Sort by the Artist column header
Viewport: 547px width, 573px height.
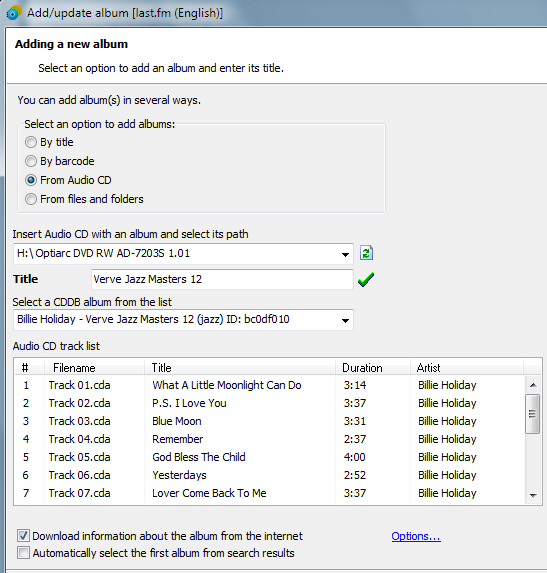click(x=467, y=367)
